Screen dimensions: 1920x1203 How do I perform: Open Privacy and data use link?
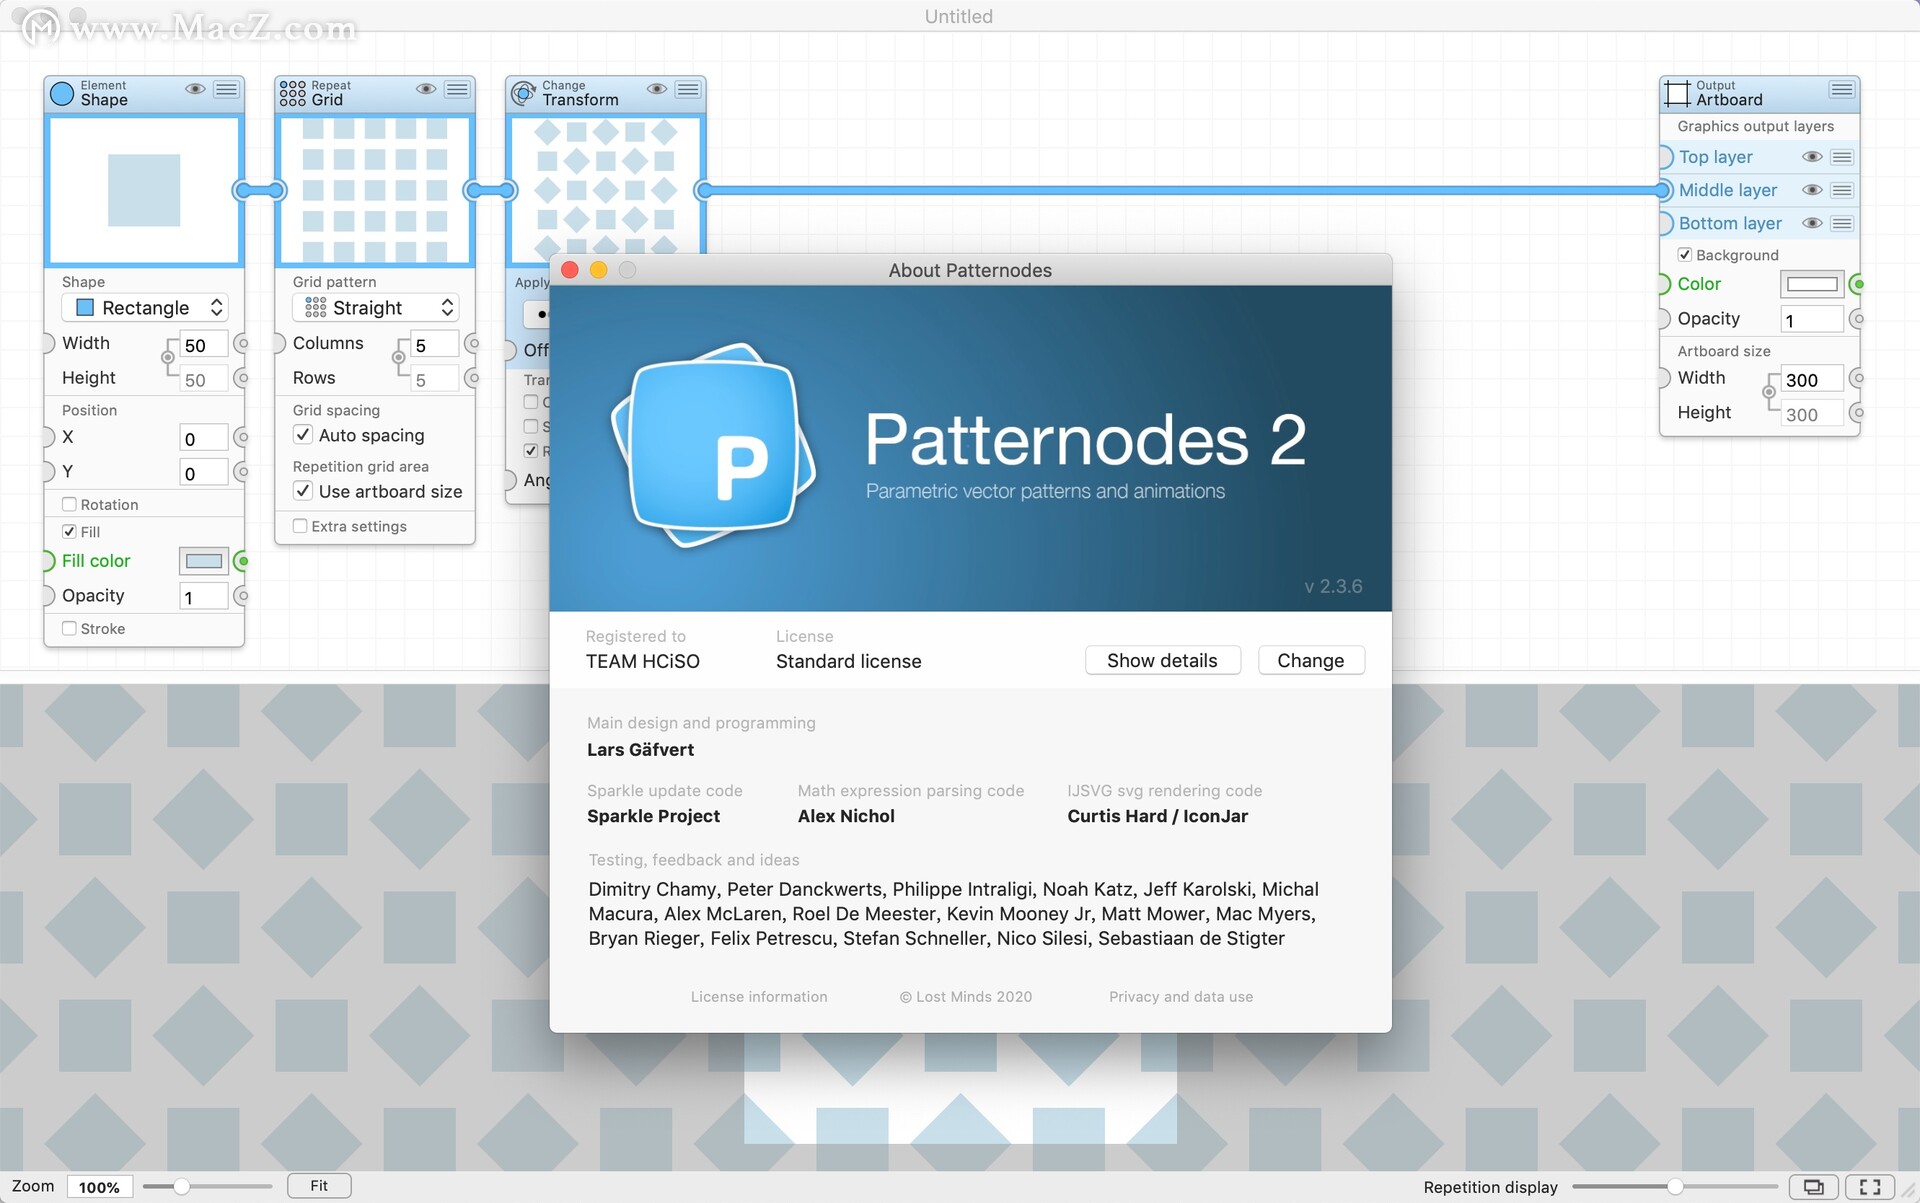coord(1181,996)
